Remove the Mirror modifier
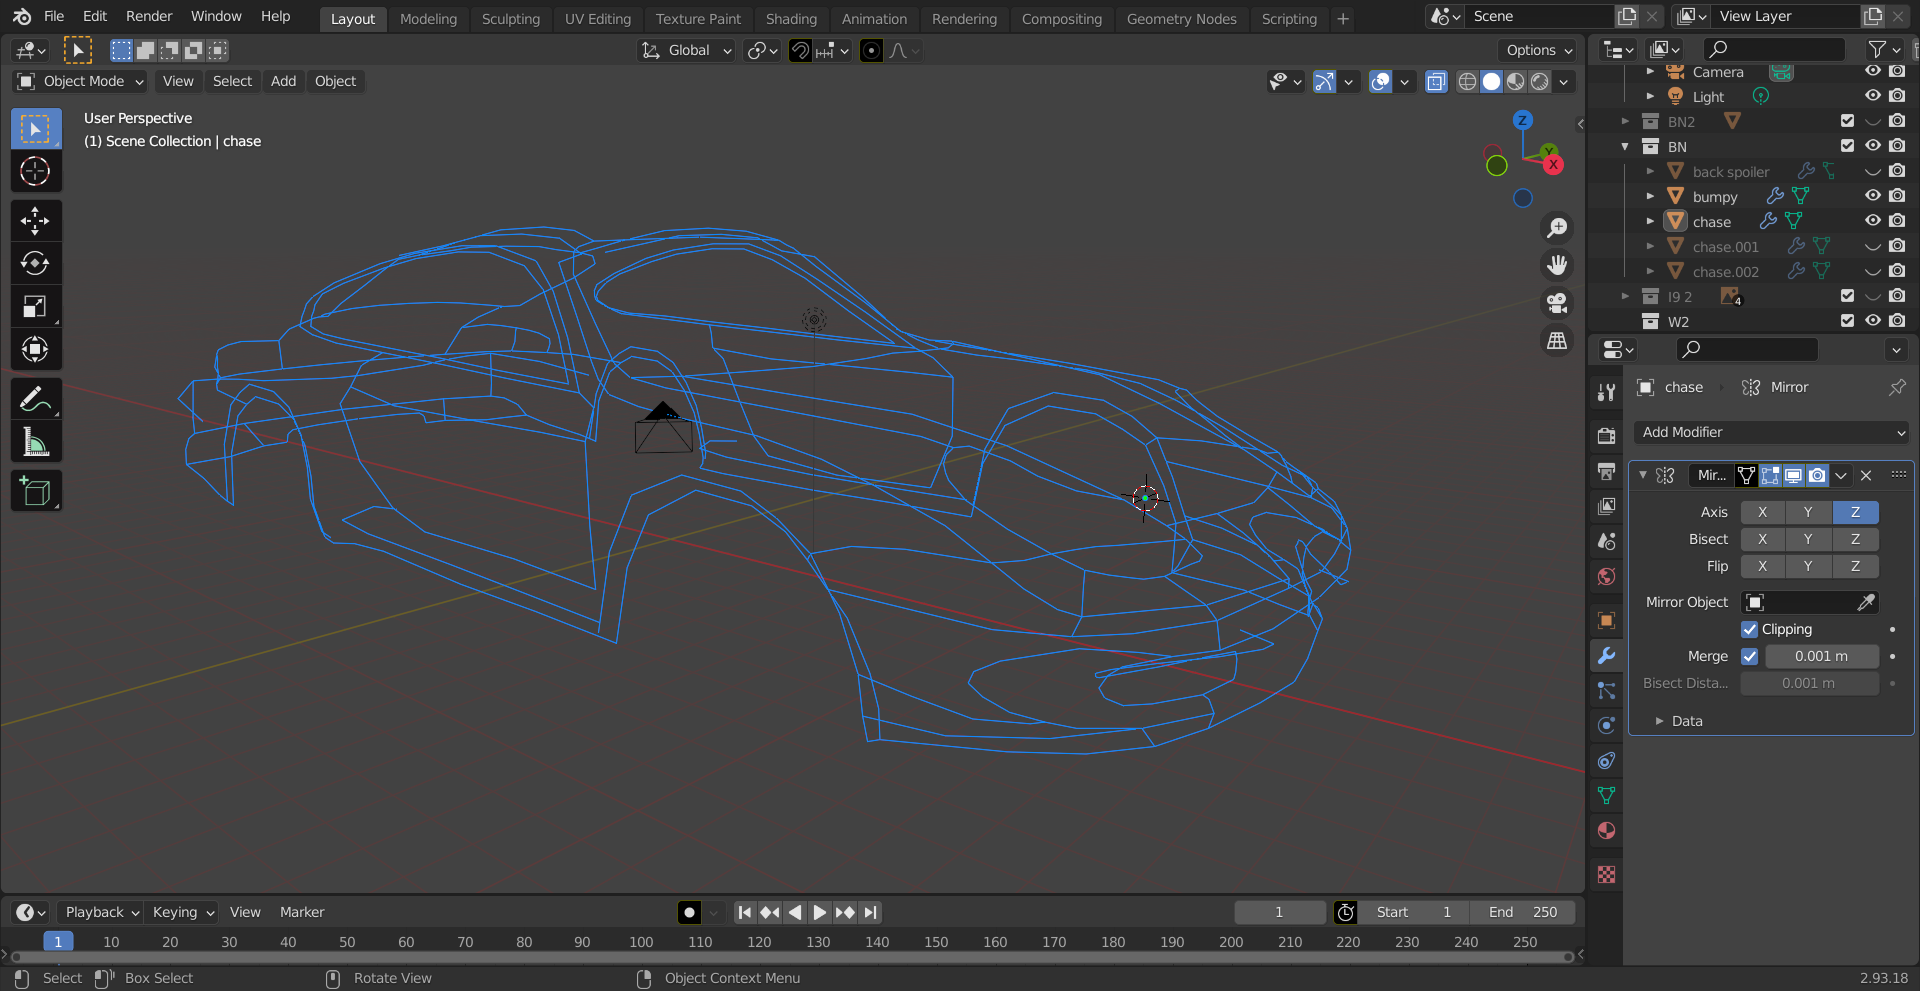The height and width of the screenshot is (991, 1920). (1866, 475)
